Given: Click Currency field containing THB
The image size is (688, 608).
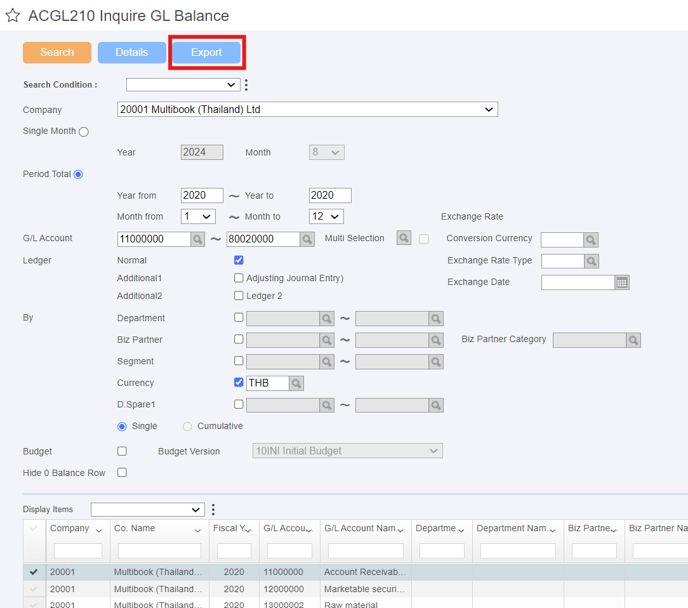Looking at the screenshot, I should 268,383.
